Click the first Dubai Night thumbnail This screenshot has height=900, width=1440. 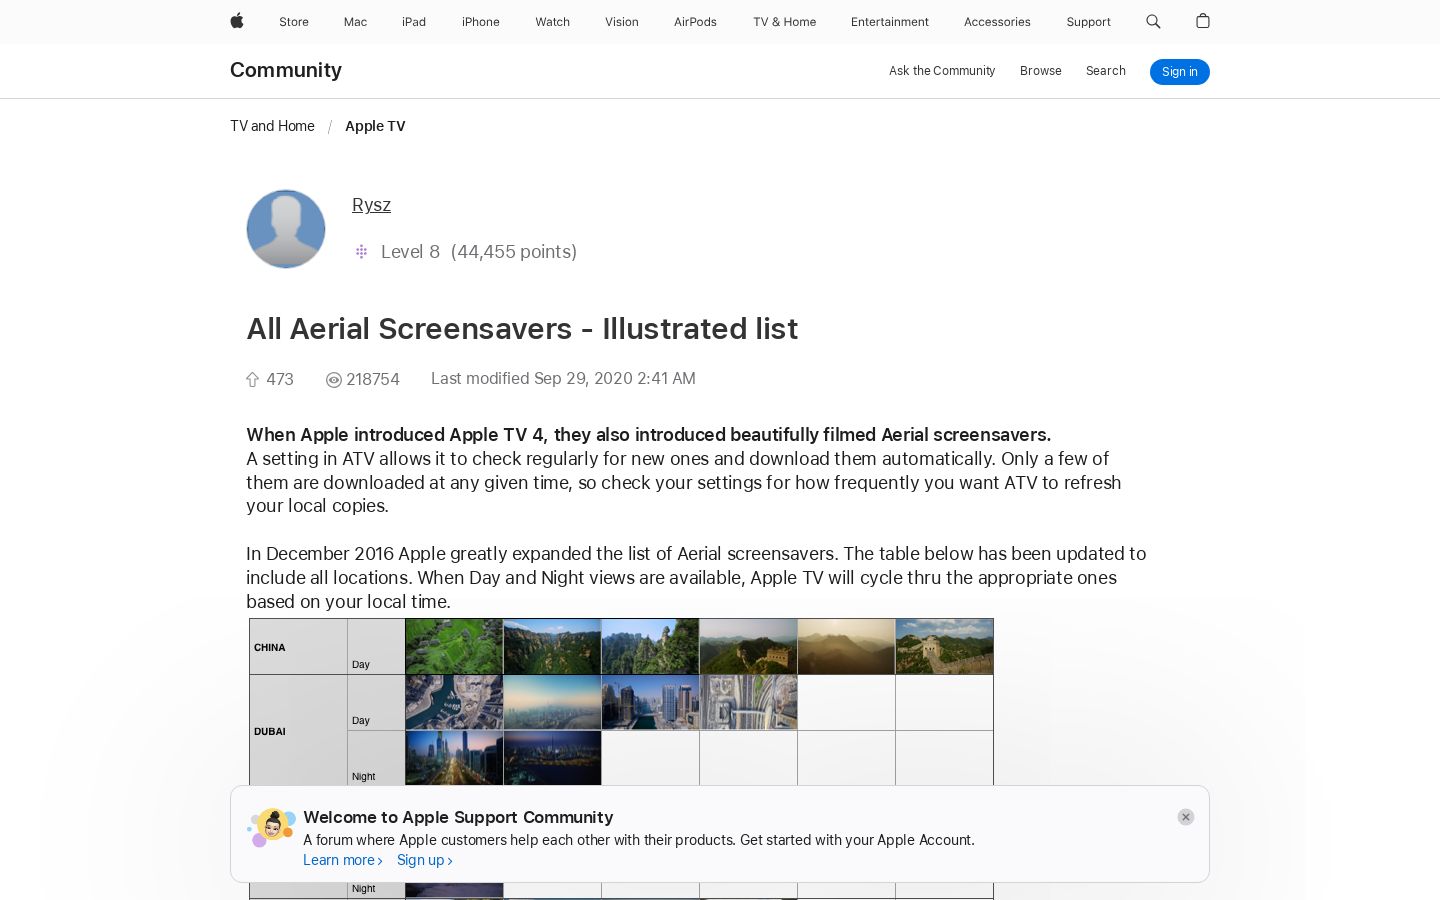pyautogui.click(x=454, y=758)
